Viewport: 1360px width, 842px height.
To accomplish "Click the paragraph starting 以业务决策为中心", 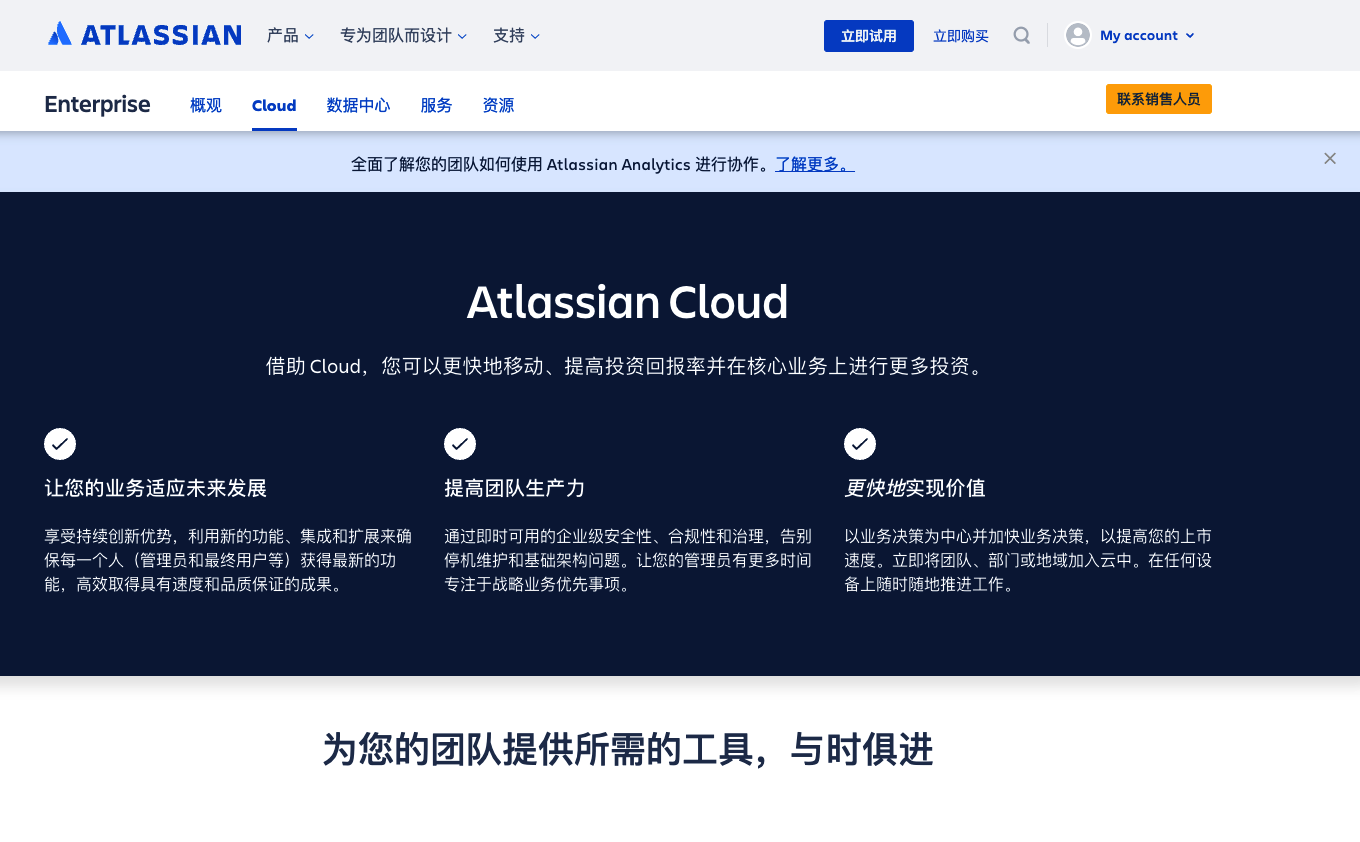I will pyautogui.click(x=1028, y=560).
